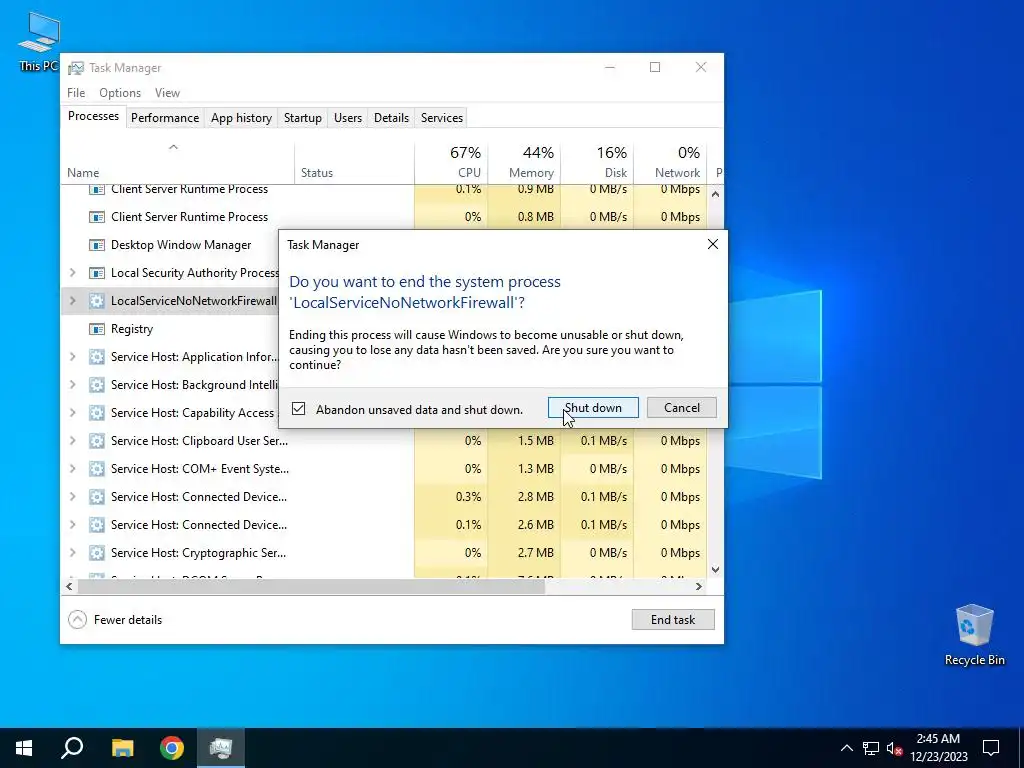Expand Service Host: Clipboard User Ser... row
This screenshot has width=1024, height=768.
click(x=72, y=441)
